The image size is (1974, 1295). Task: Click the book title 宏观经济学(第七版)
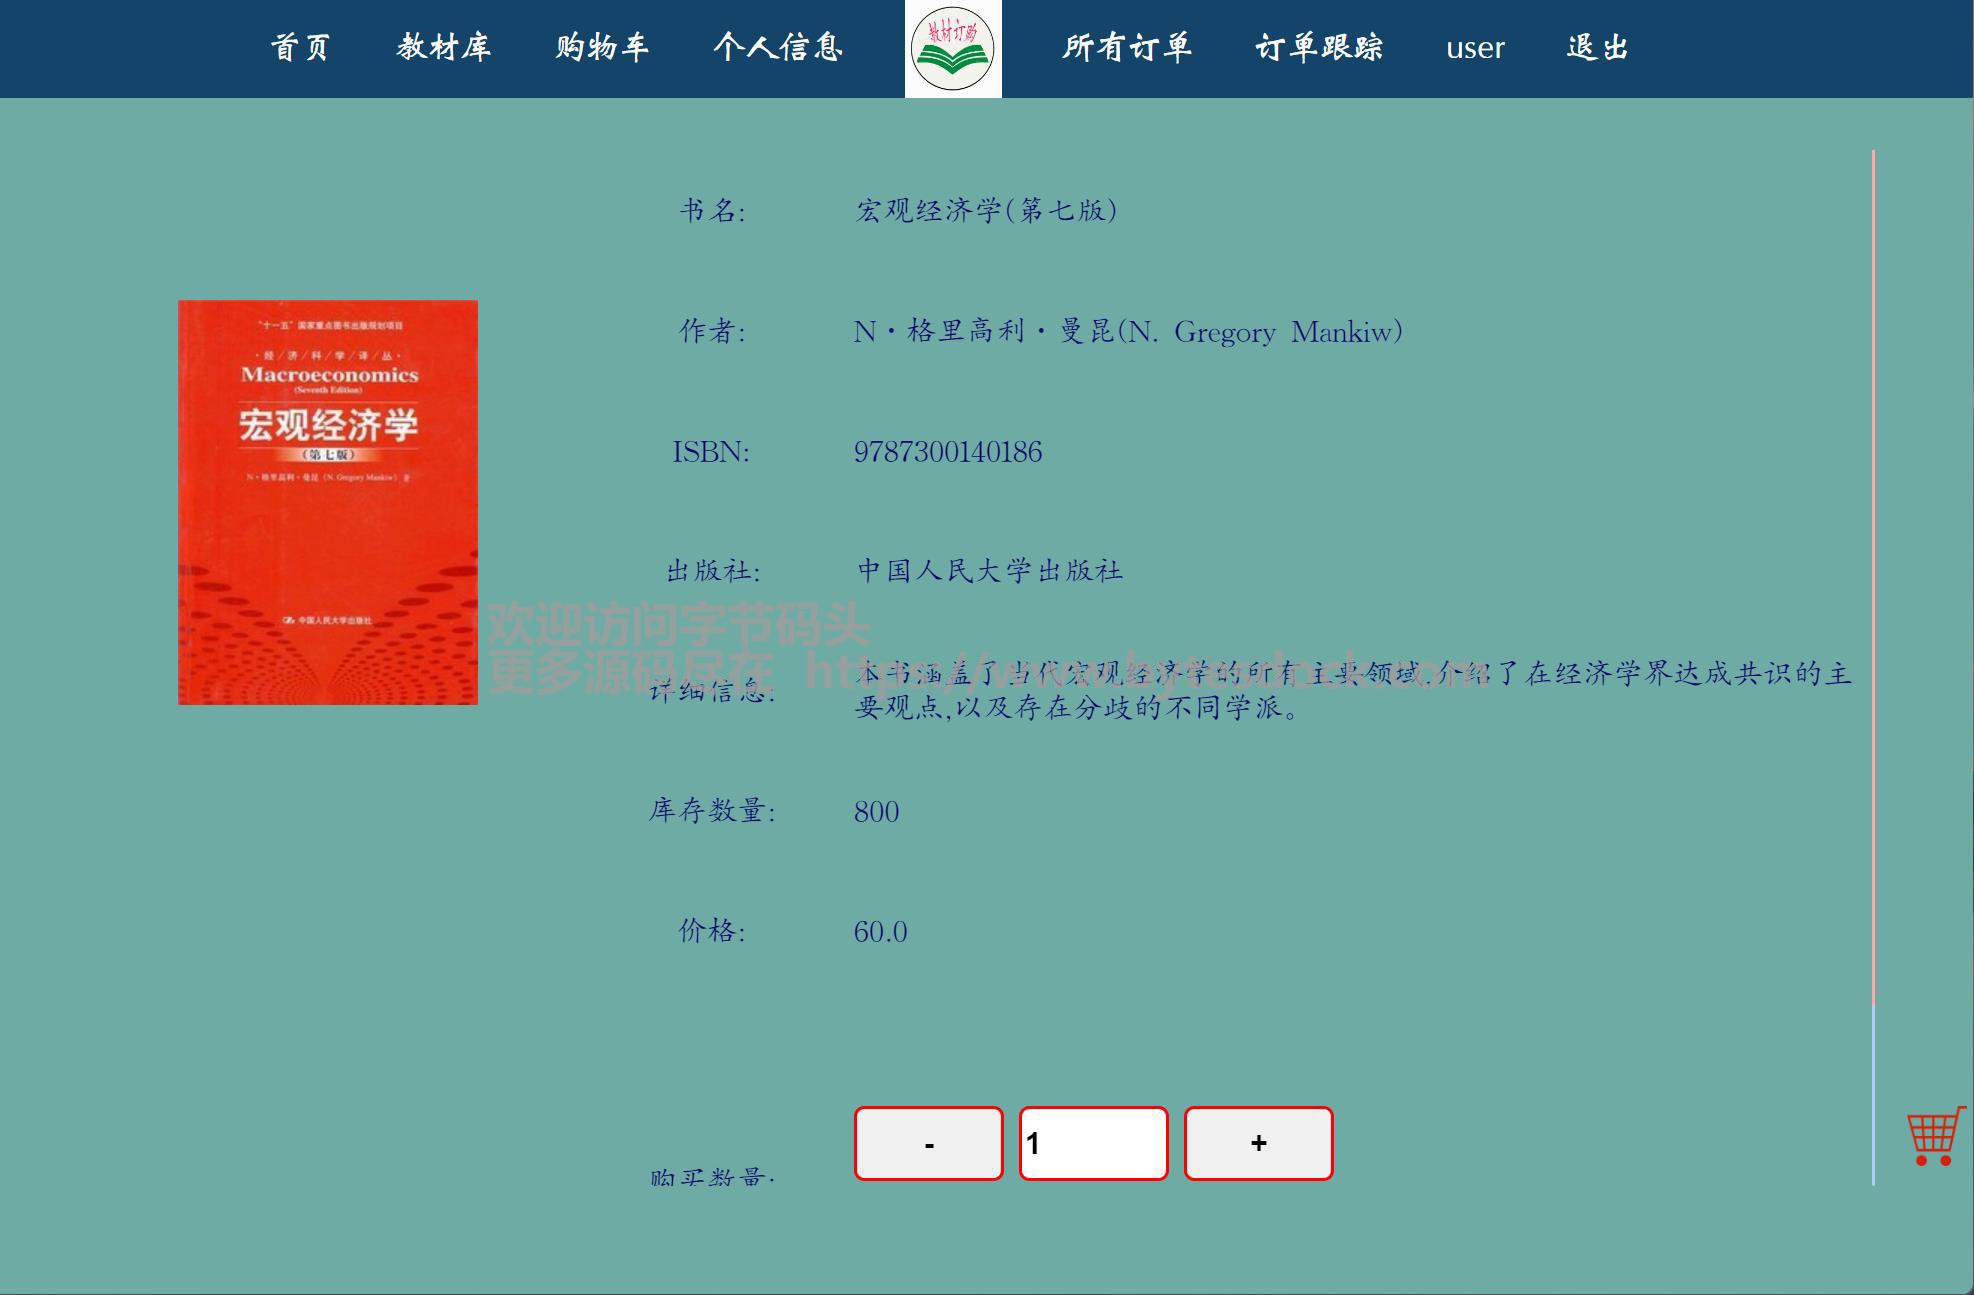pyautogui.click(x=986, y=210)
